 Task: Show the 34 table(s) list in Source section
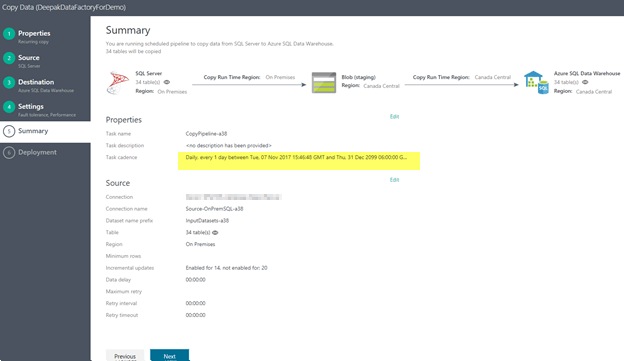tap(215, 232)
